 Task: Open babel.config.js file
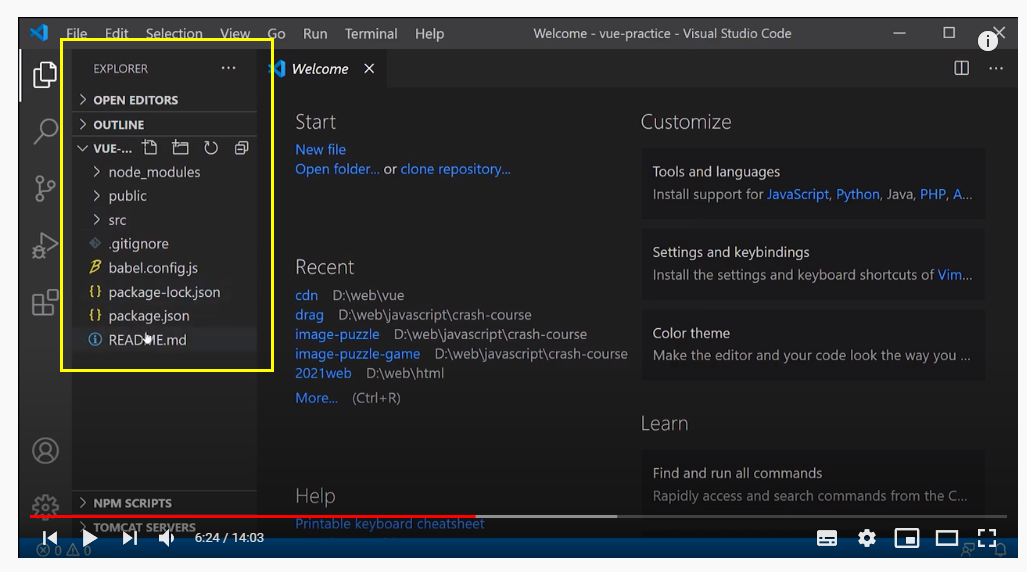(164, 267)
